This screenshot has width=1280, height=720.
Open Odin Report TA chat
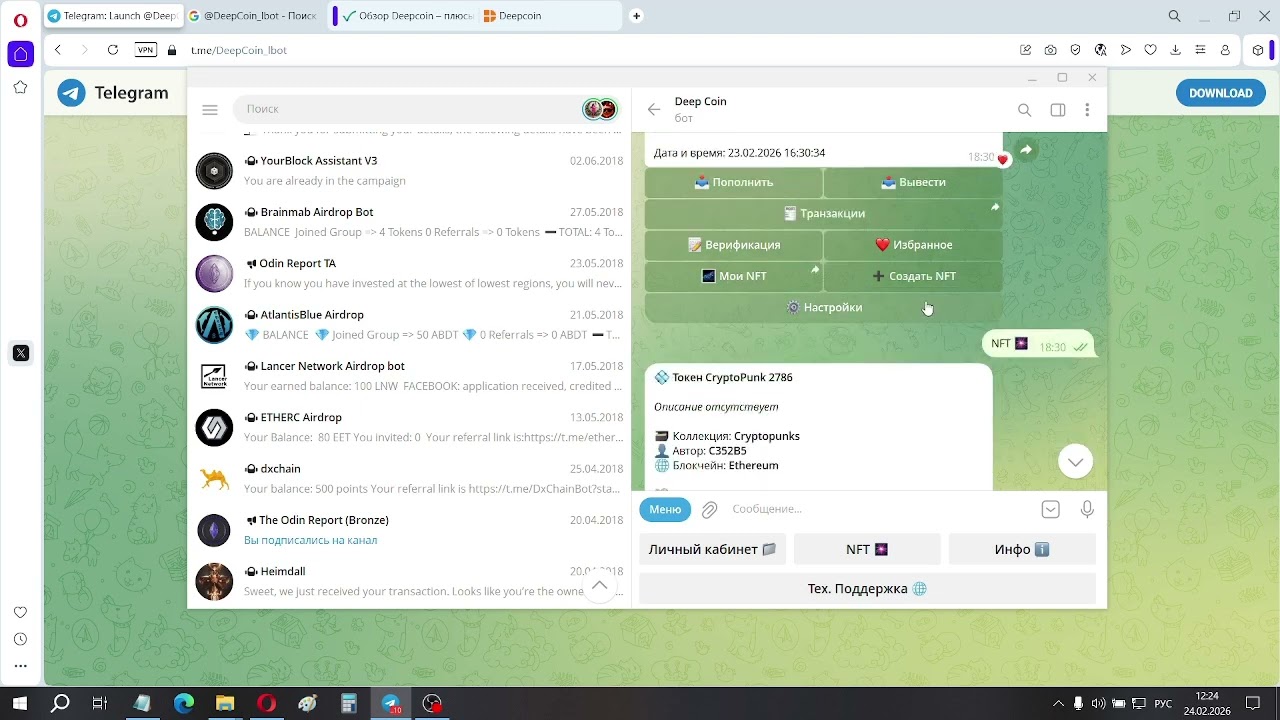(409, 273)
